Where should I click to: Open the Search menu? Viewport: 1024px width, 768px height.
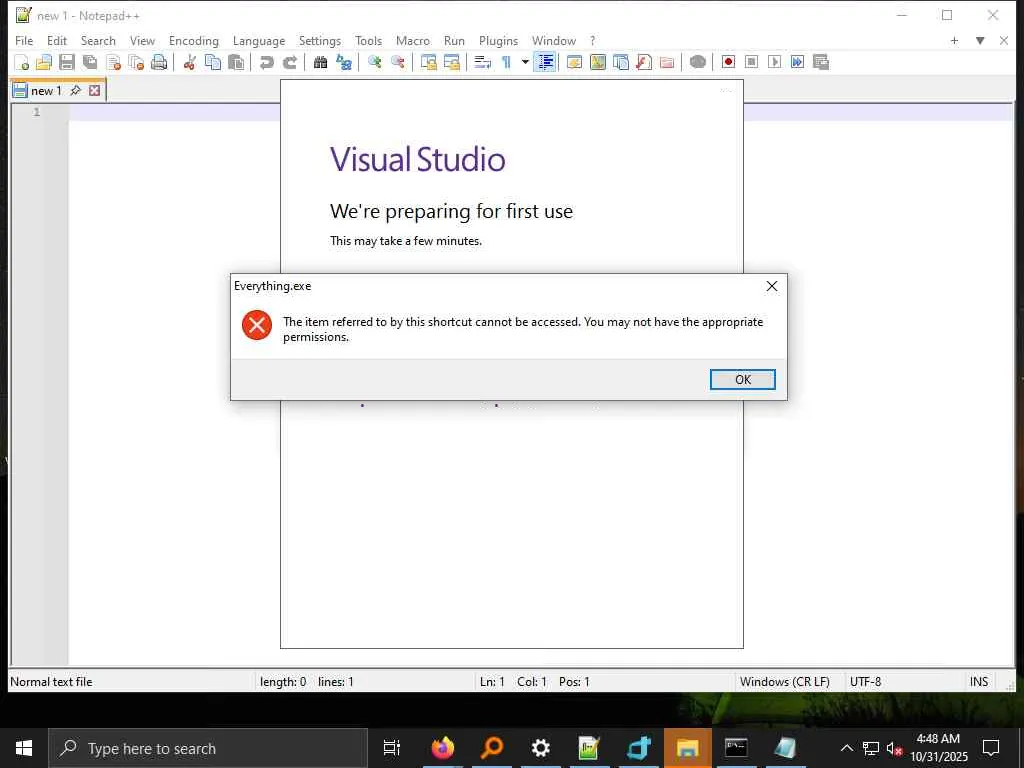[98, 40]
